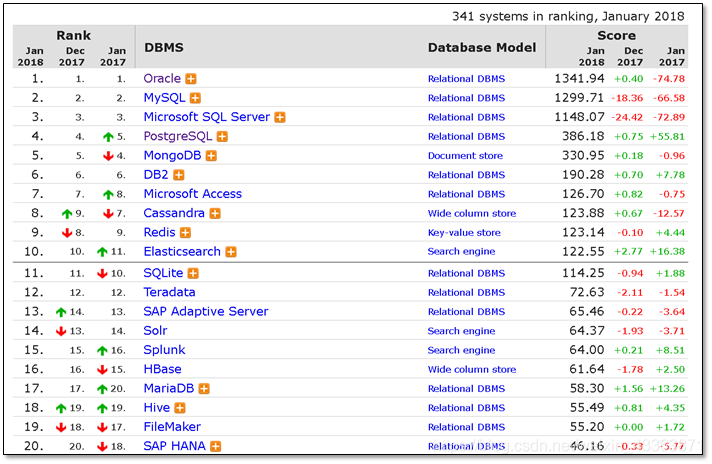Open the MongoDB link

click(x=172, y=156)
